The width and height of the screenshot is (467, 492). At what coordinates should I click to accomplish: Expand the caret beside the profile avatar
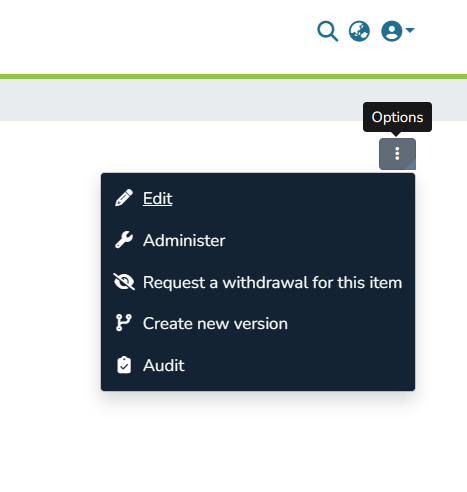410,30
